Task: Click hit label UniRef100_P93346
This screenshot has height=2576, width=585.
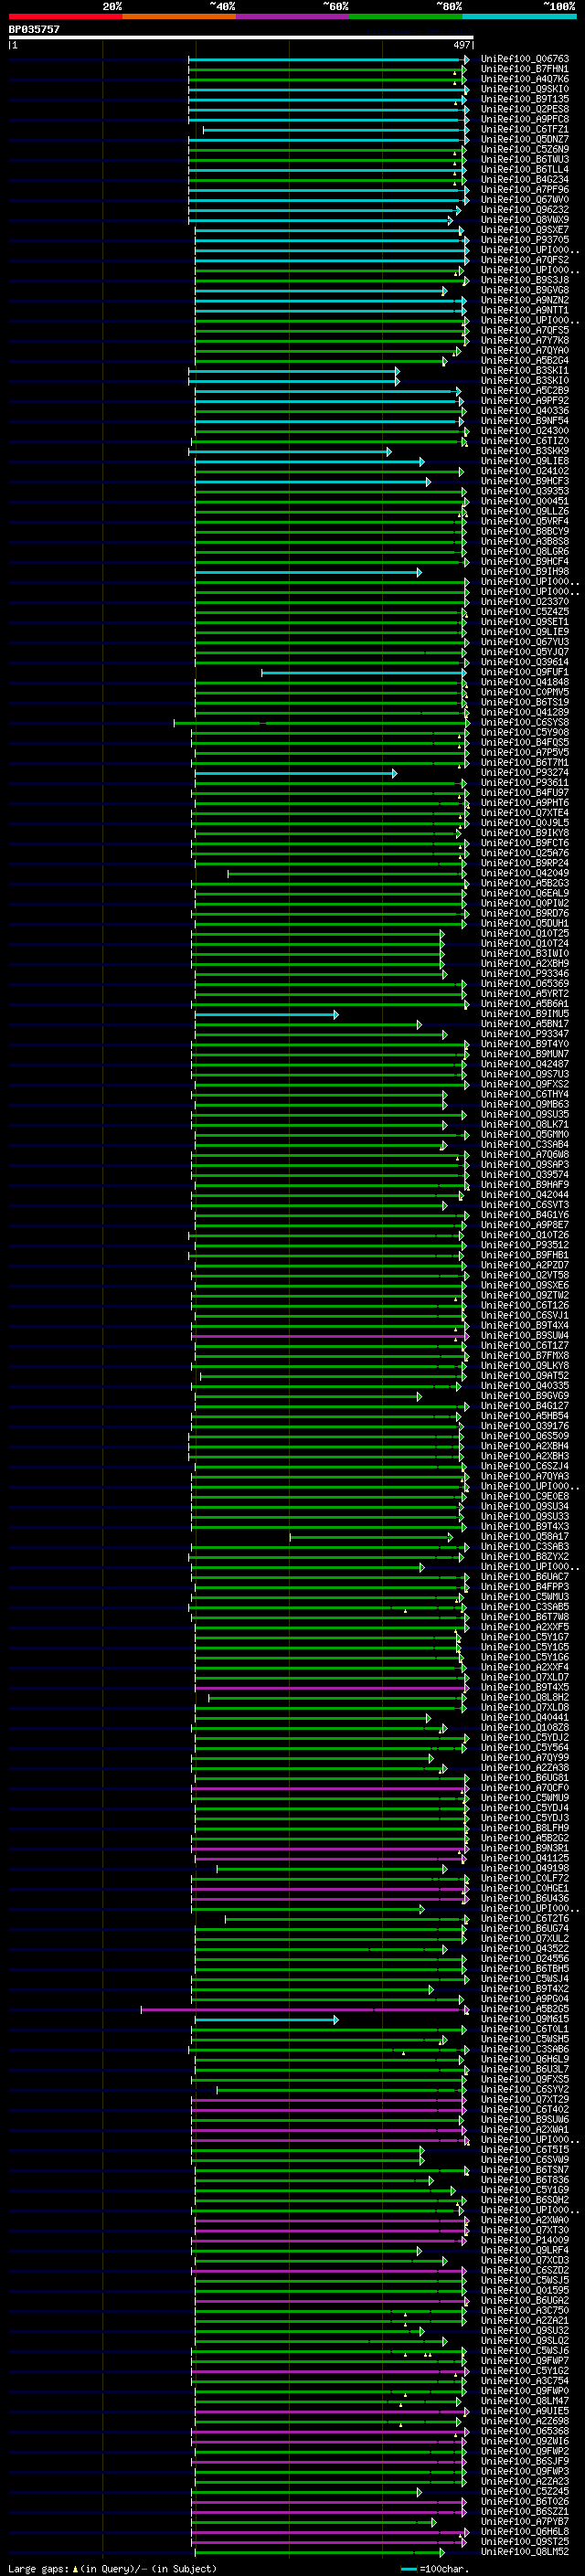Action: pos(525,973)
